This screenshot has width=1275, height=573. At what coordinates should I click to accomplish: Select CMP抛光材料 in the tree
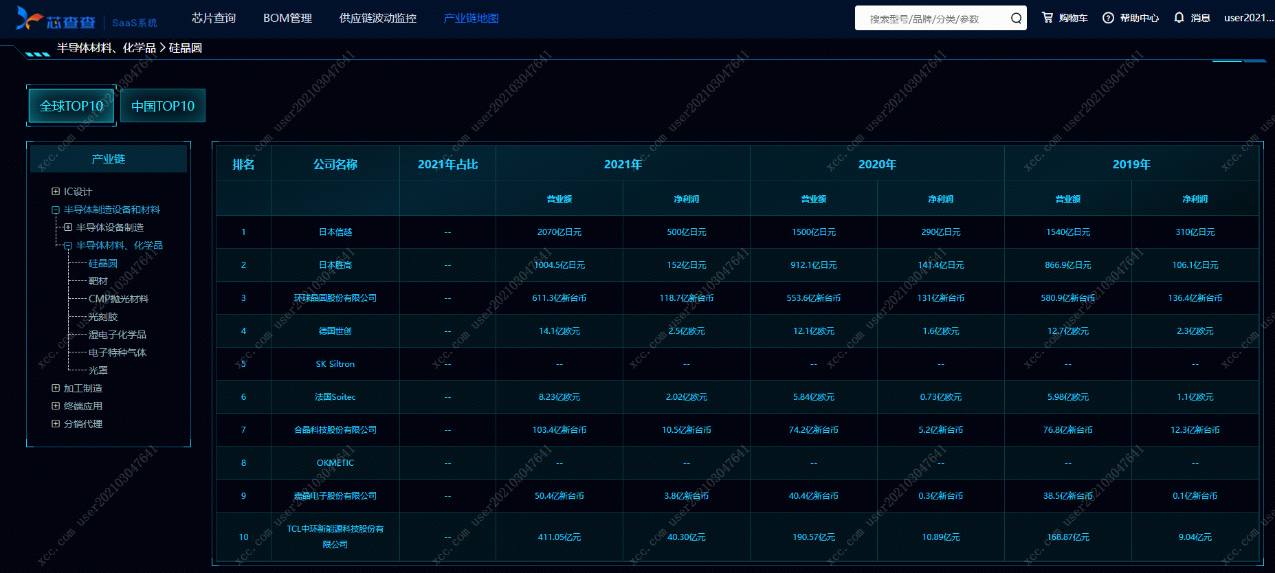point(118,298)
